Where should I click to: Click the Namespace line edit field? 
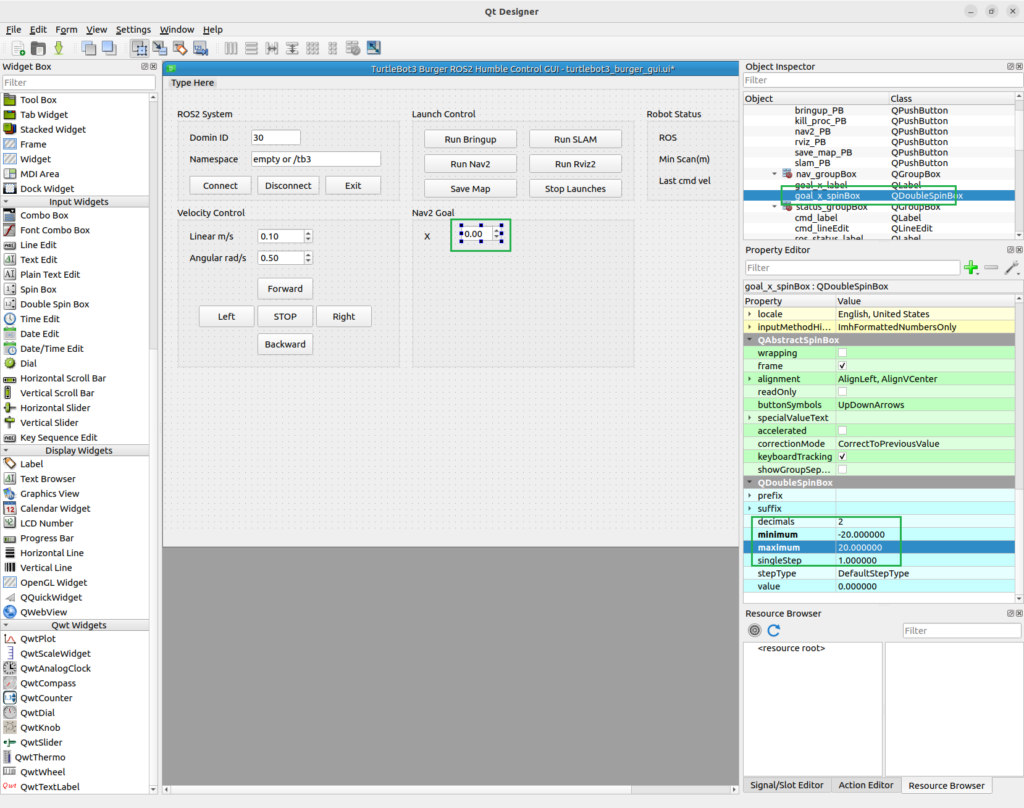[315, 159]
